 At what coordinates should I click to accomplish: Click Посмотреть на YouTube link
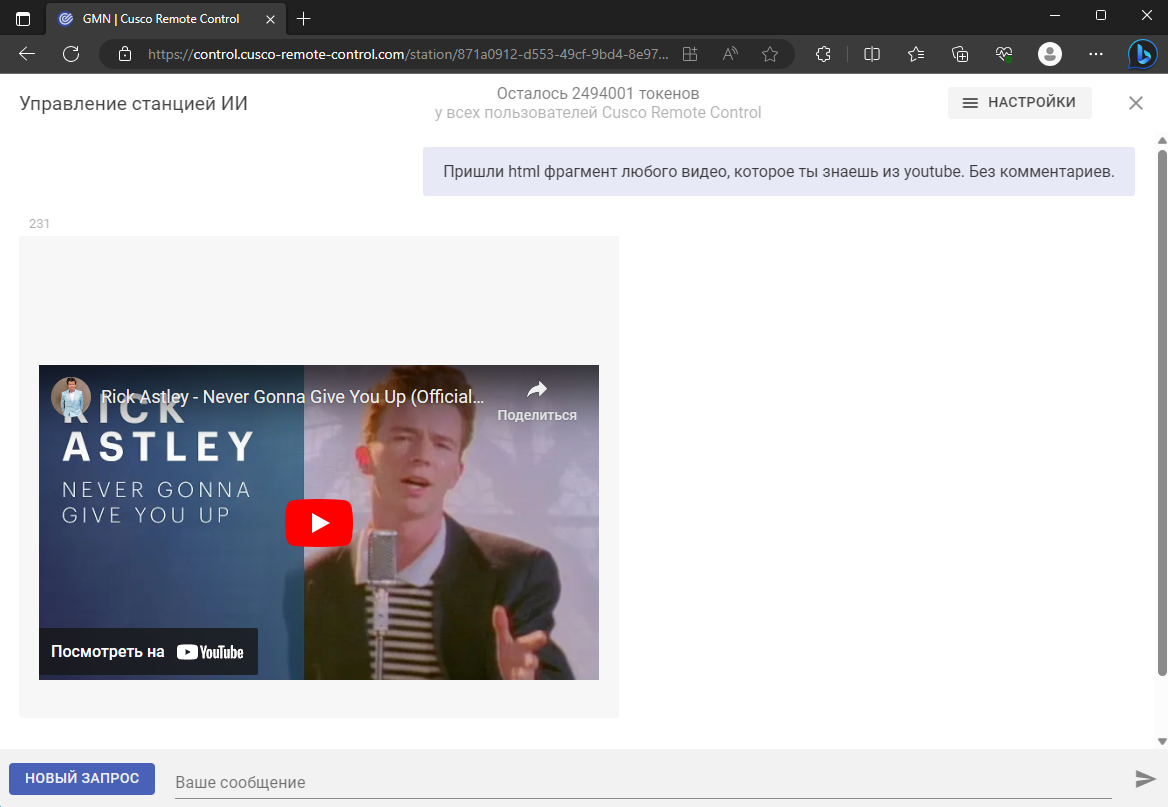coord(148,652)
